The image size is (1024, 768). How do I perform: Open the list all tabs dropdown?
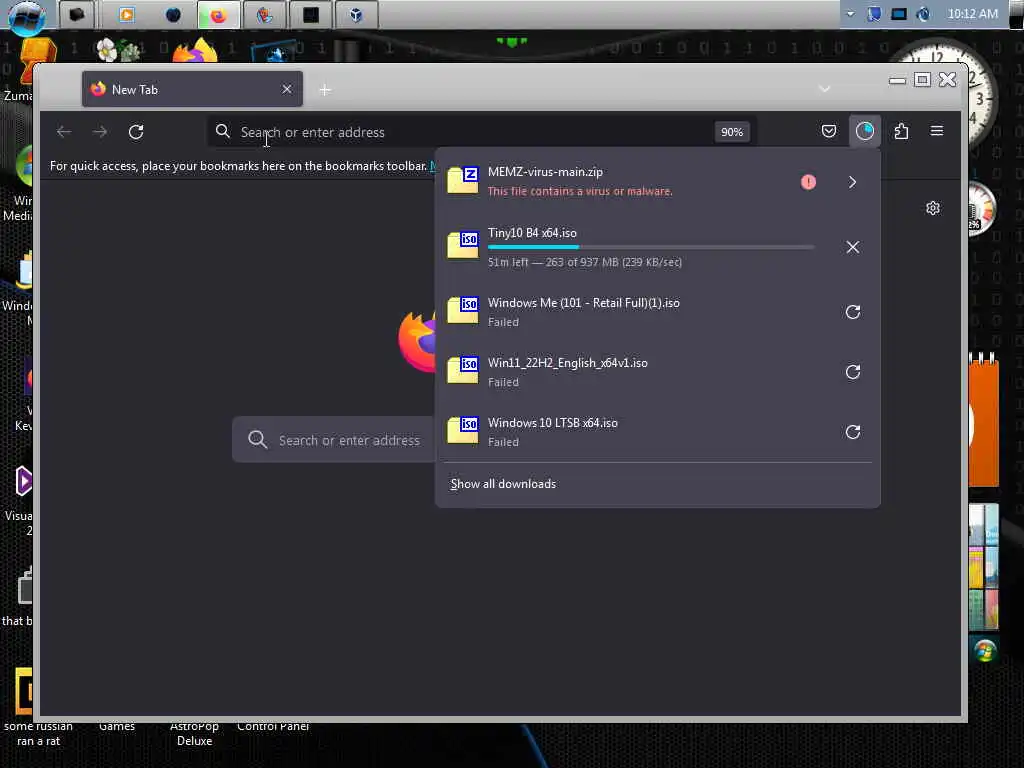point(824,89)
